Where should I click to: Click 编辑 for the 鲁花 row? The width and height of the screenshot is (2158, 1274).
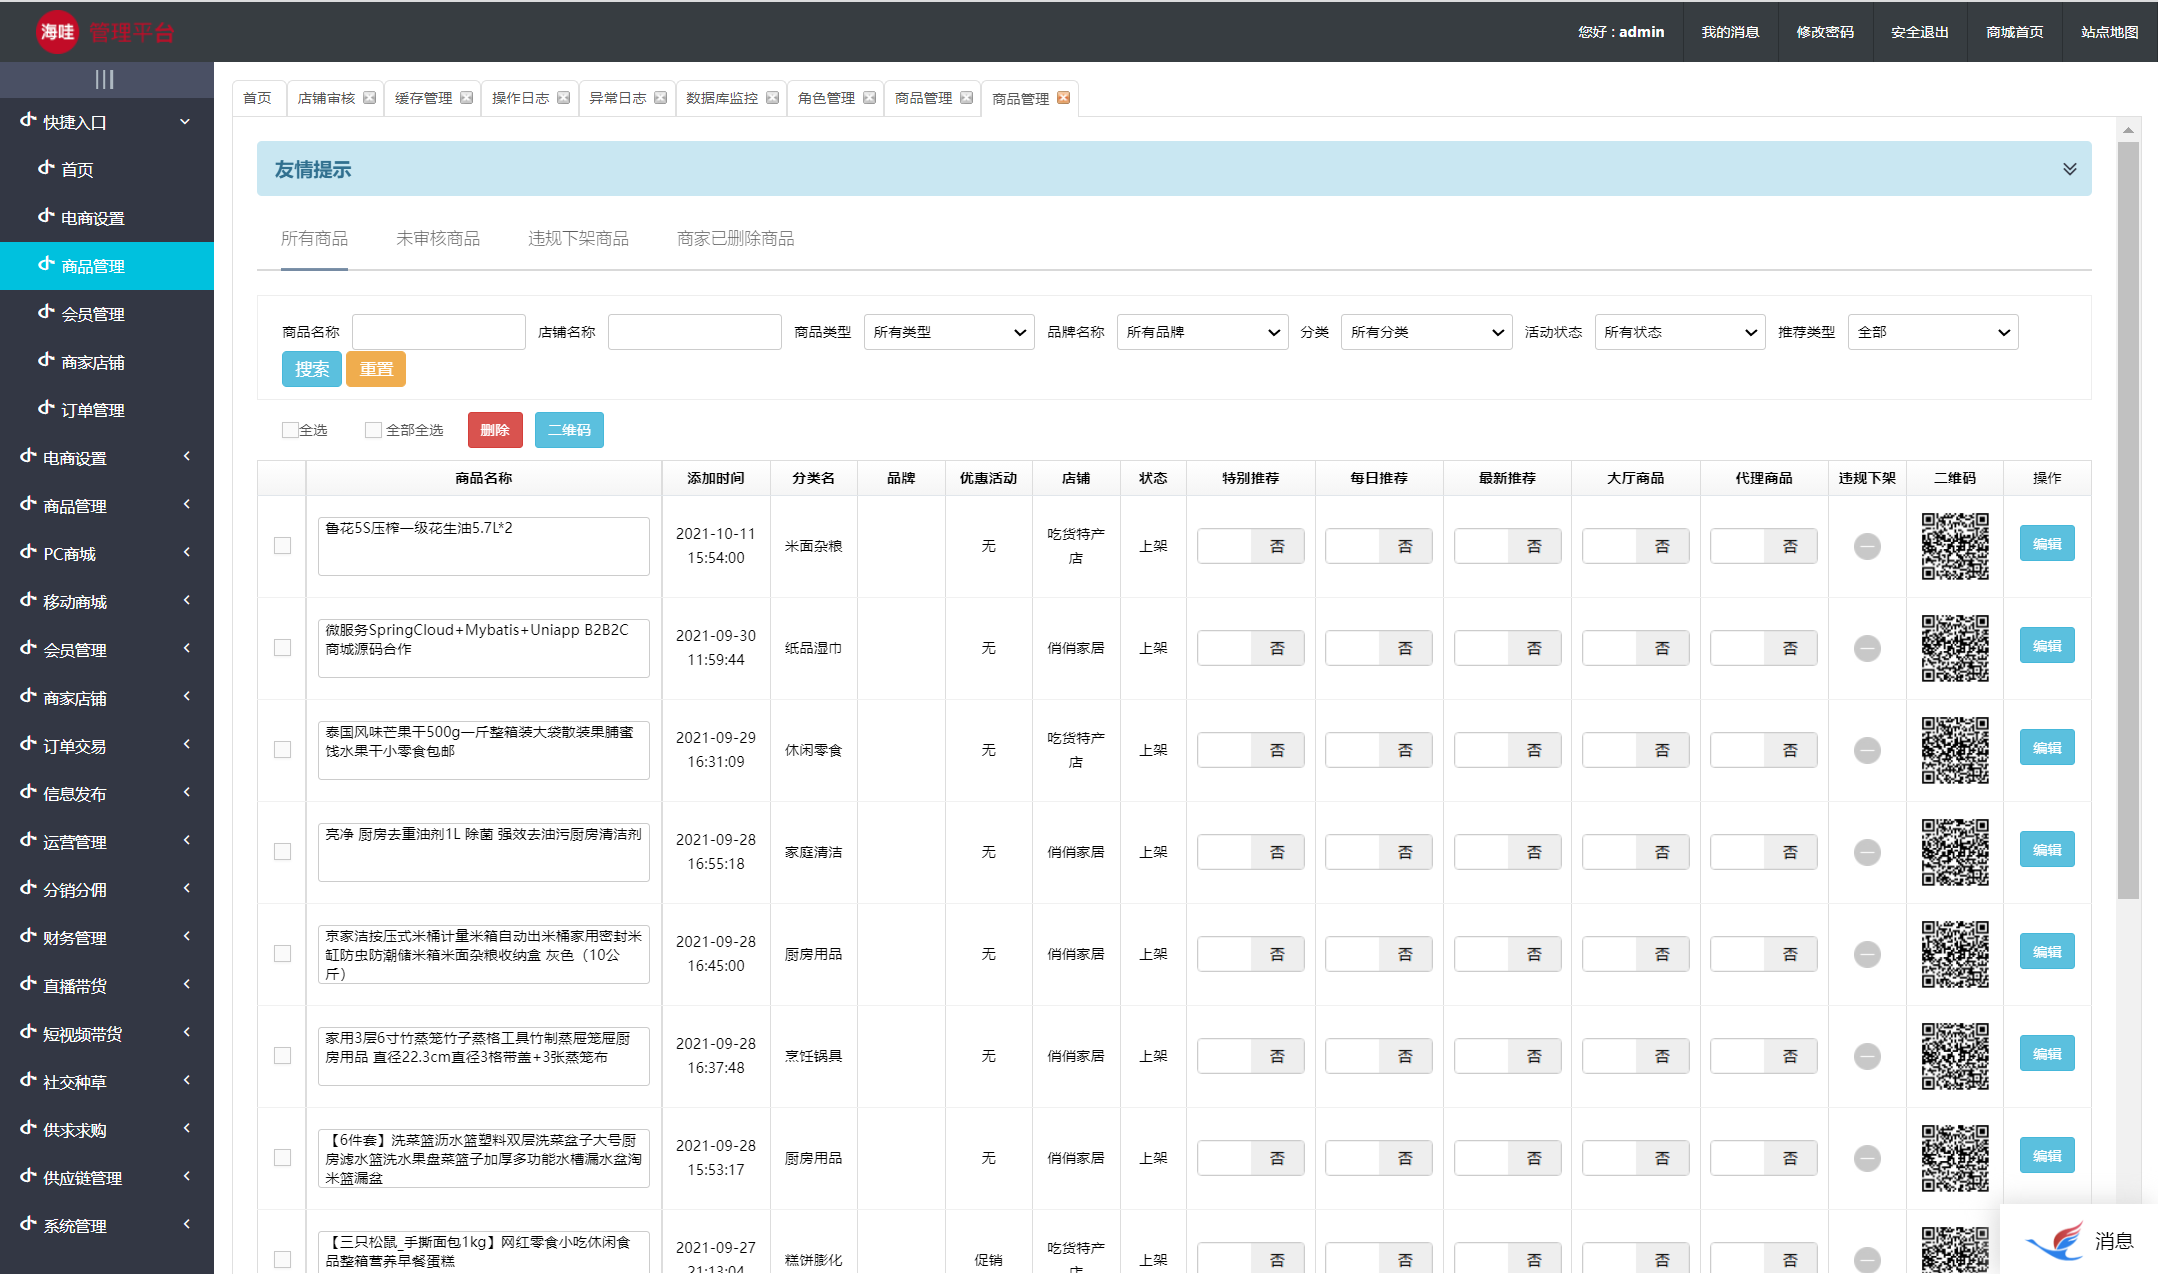2047,544
